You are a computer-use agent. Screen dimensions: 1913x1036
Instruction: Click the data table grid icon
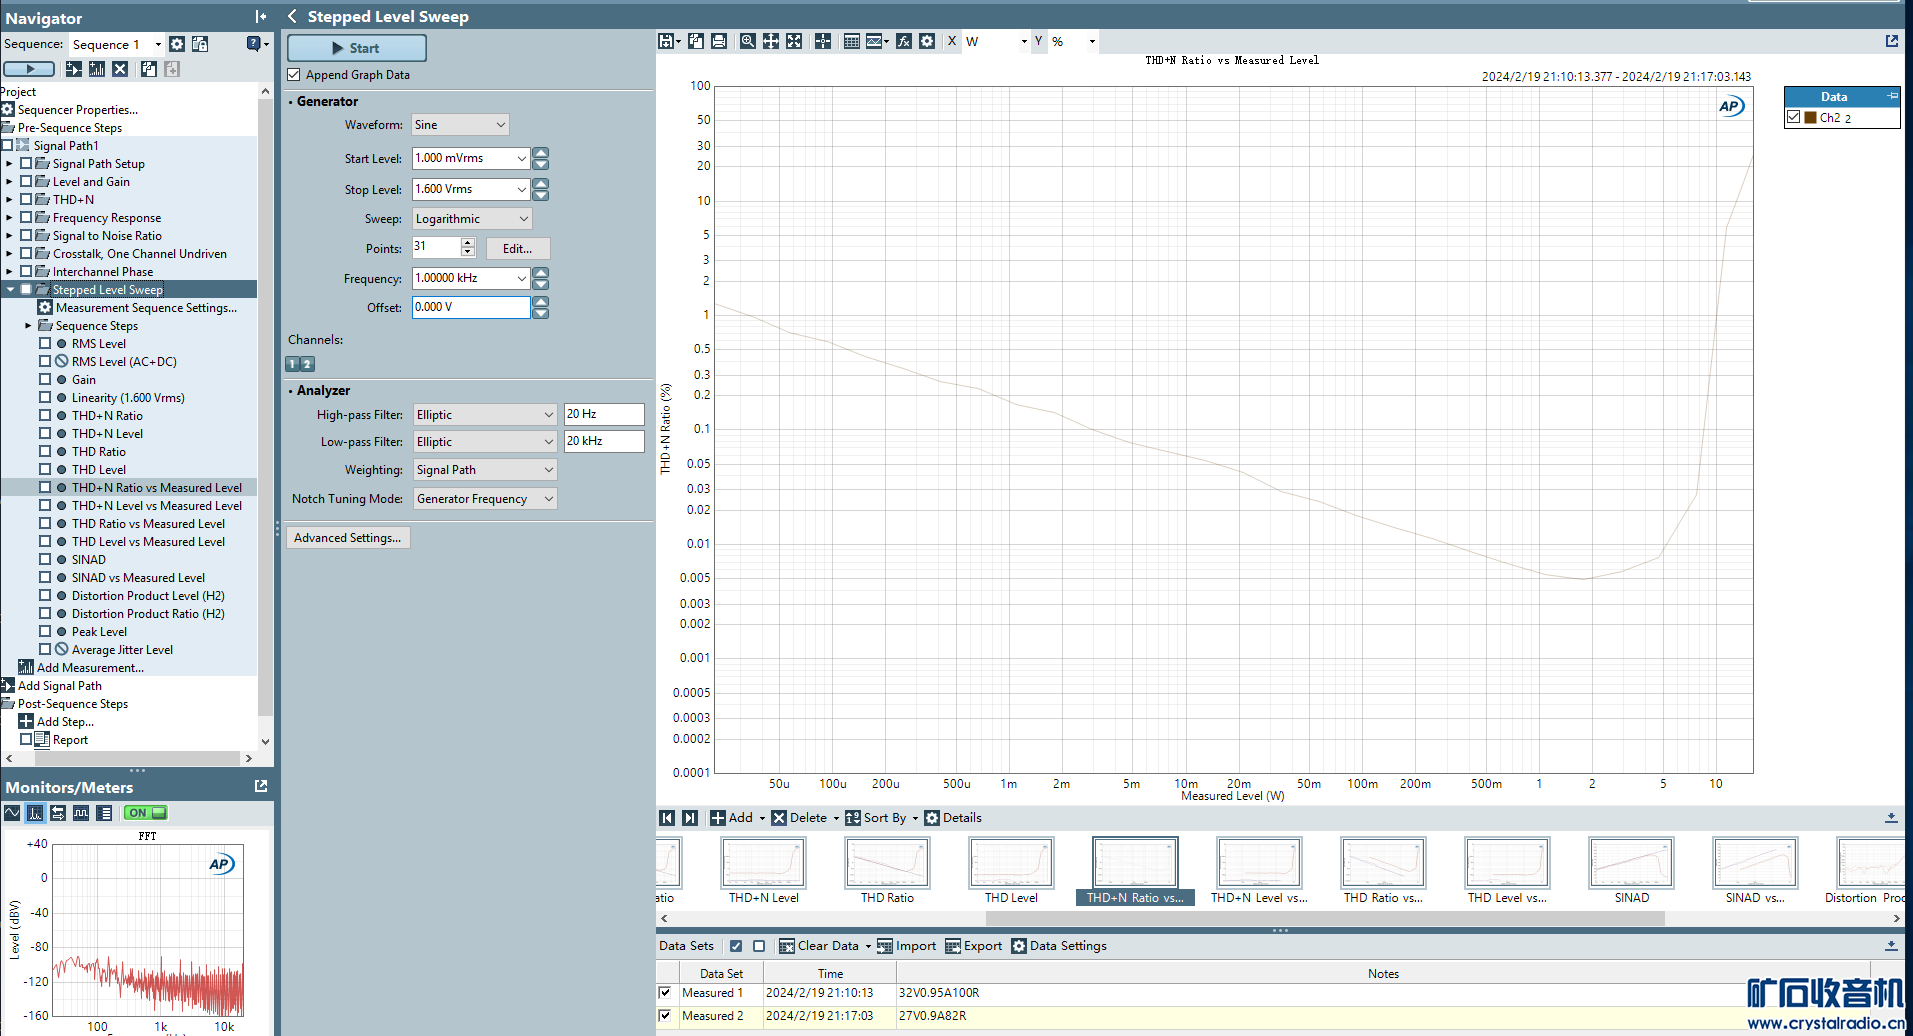point(851,41)
